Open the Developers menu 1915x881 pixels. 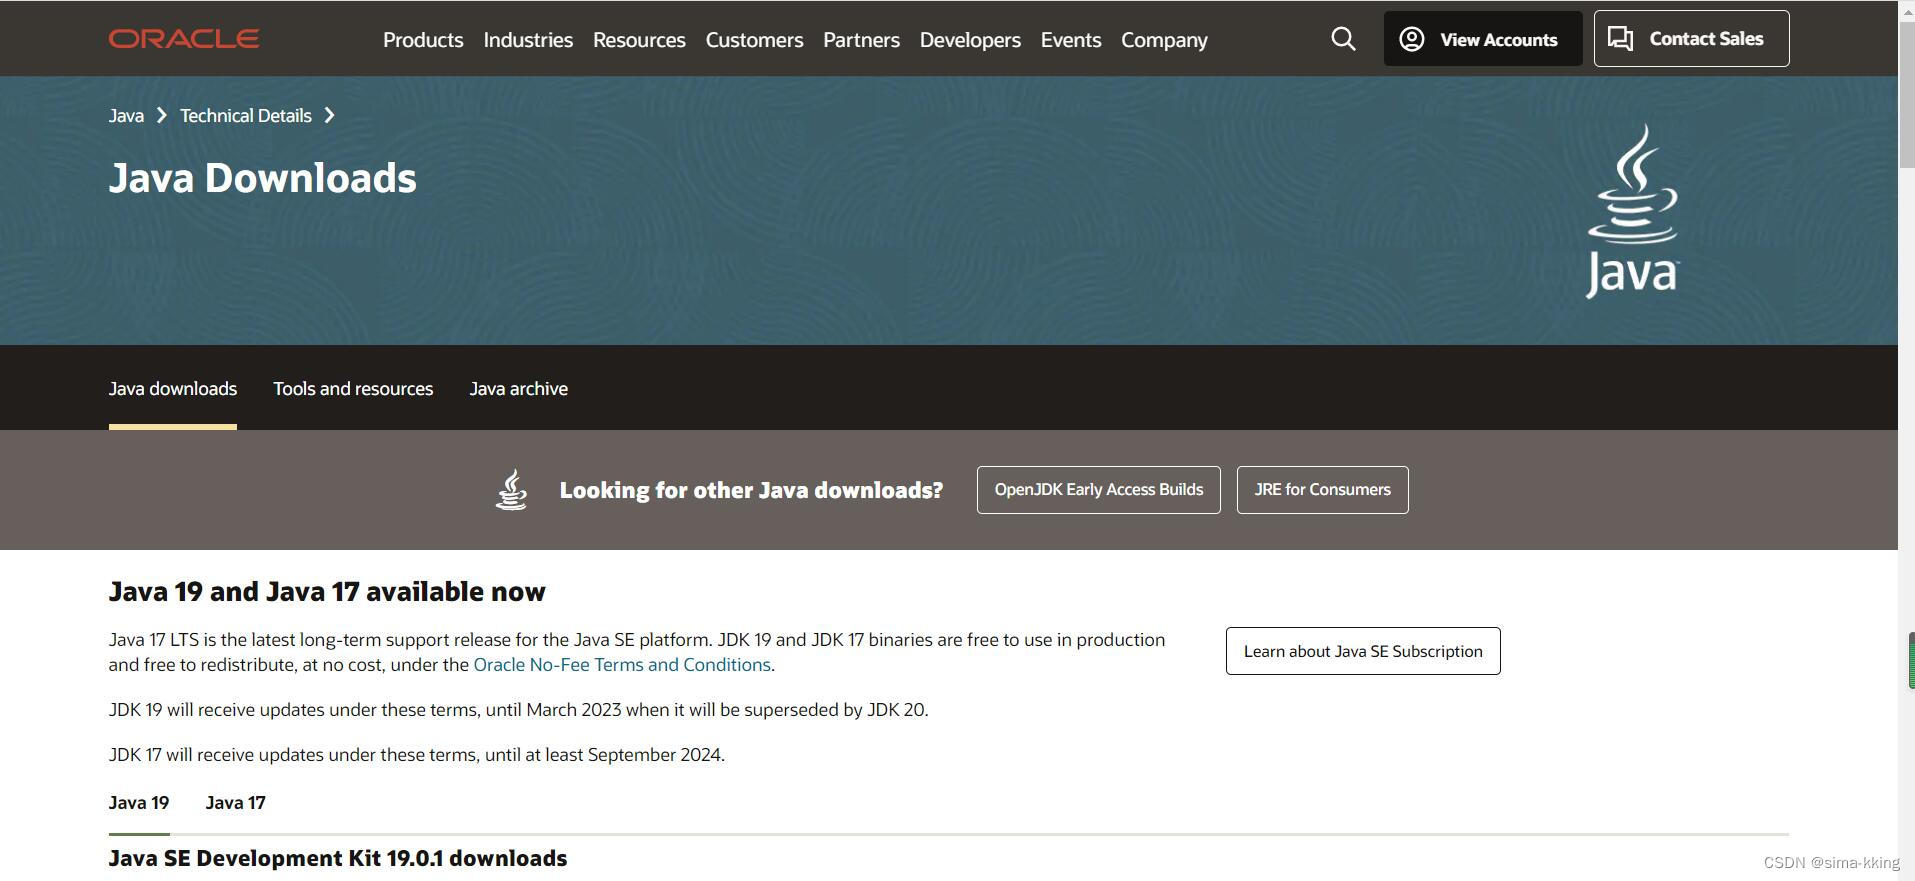point(970,40)
